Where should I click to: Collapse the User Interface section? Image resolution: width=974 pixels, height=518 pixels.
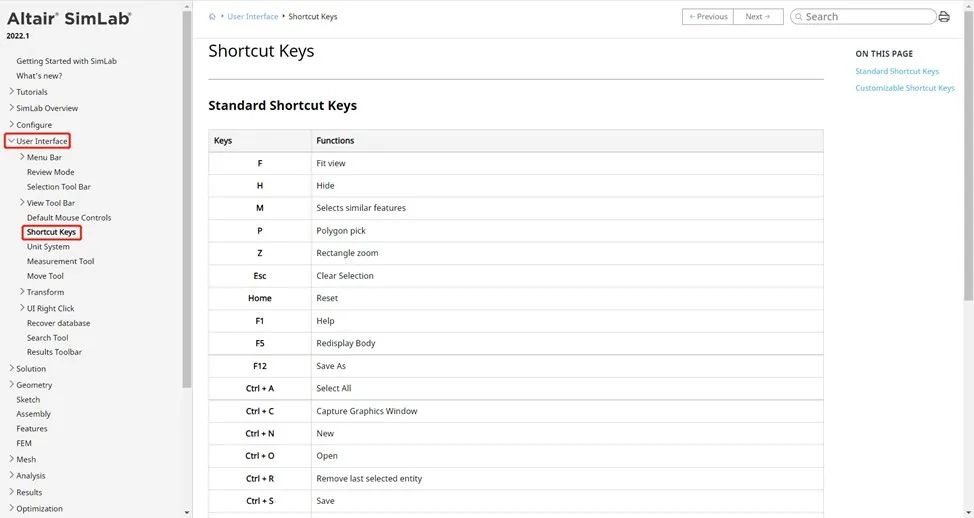click(11, 141)
